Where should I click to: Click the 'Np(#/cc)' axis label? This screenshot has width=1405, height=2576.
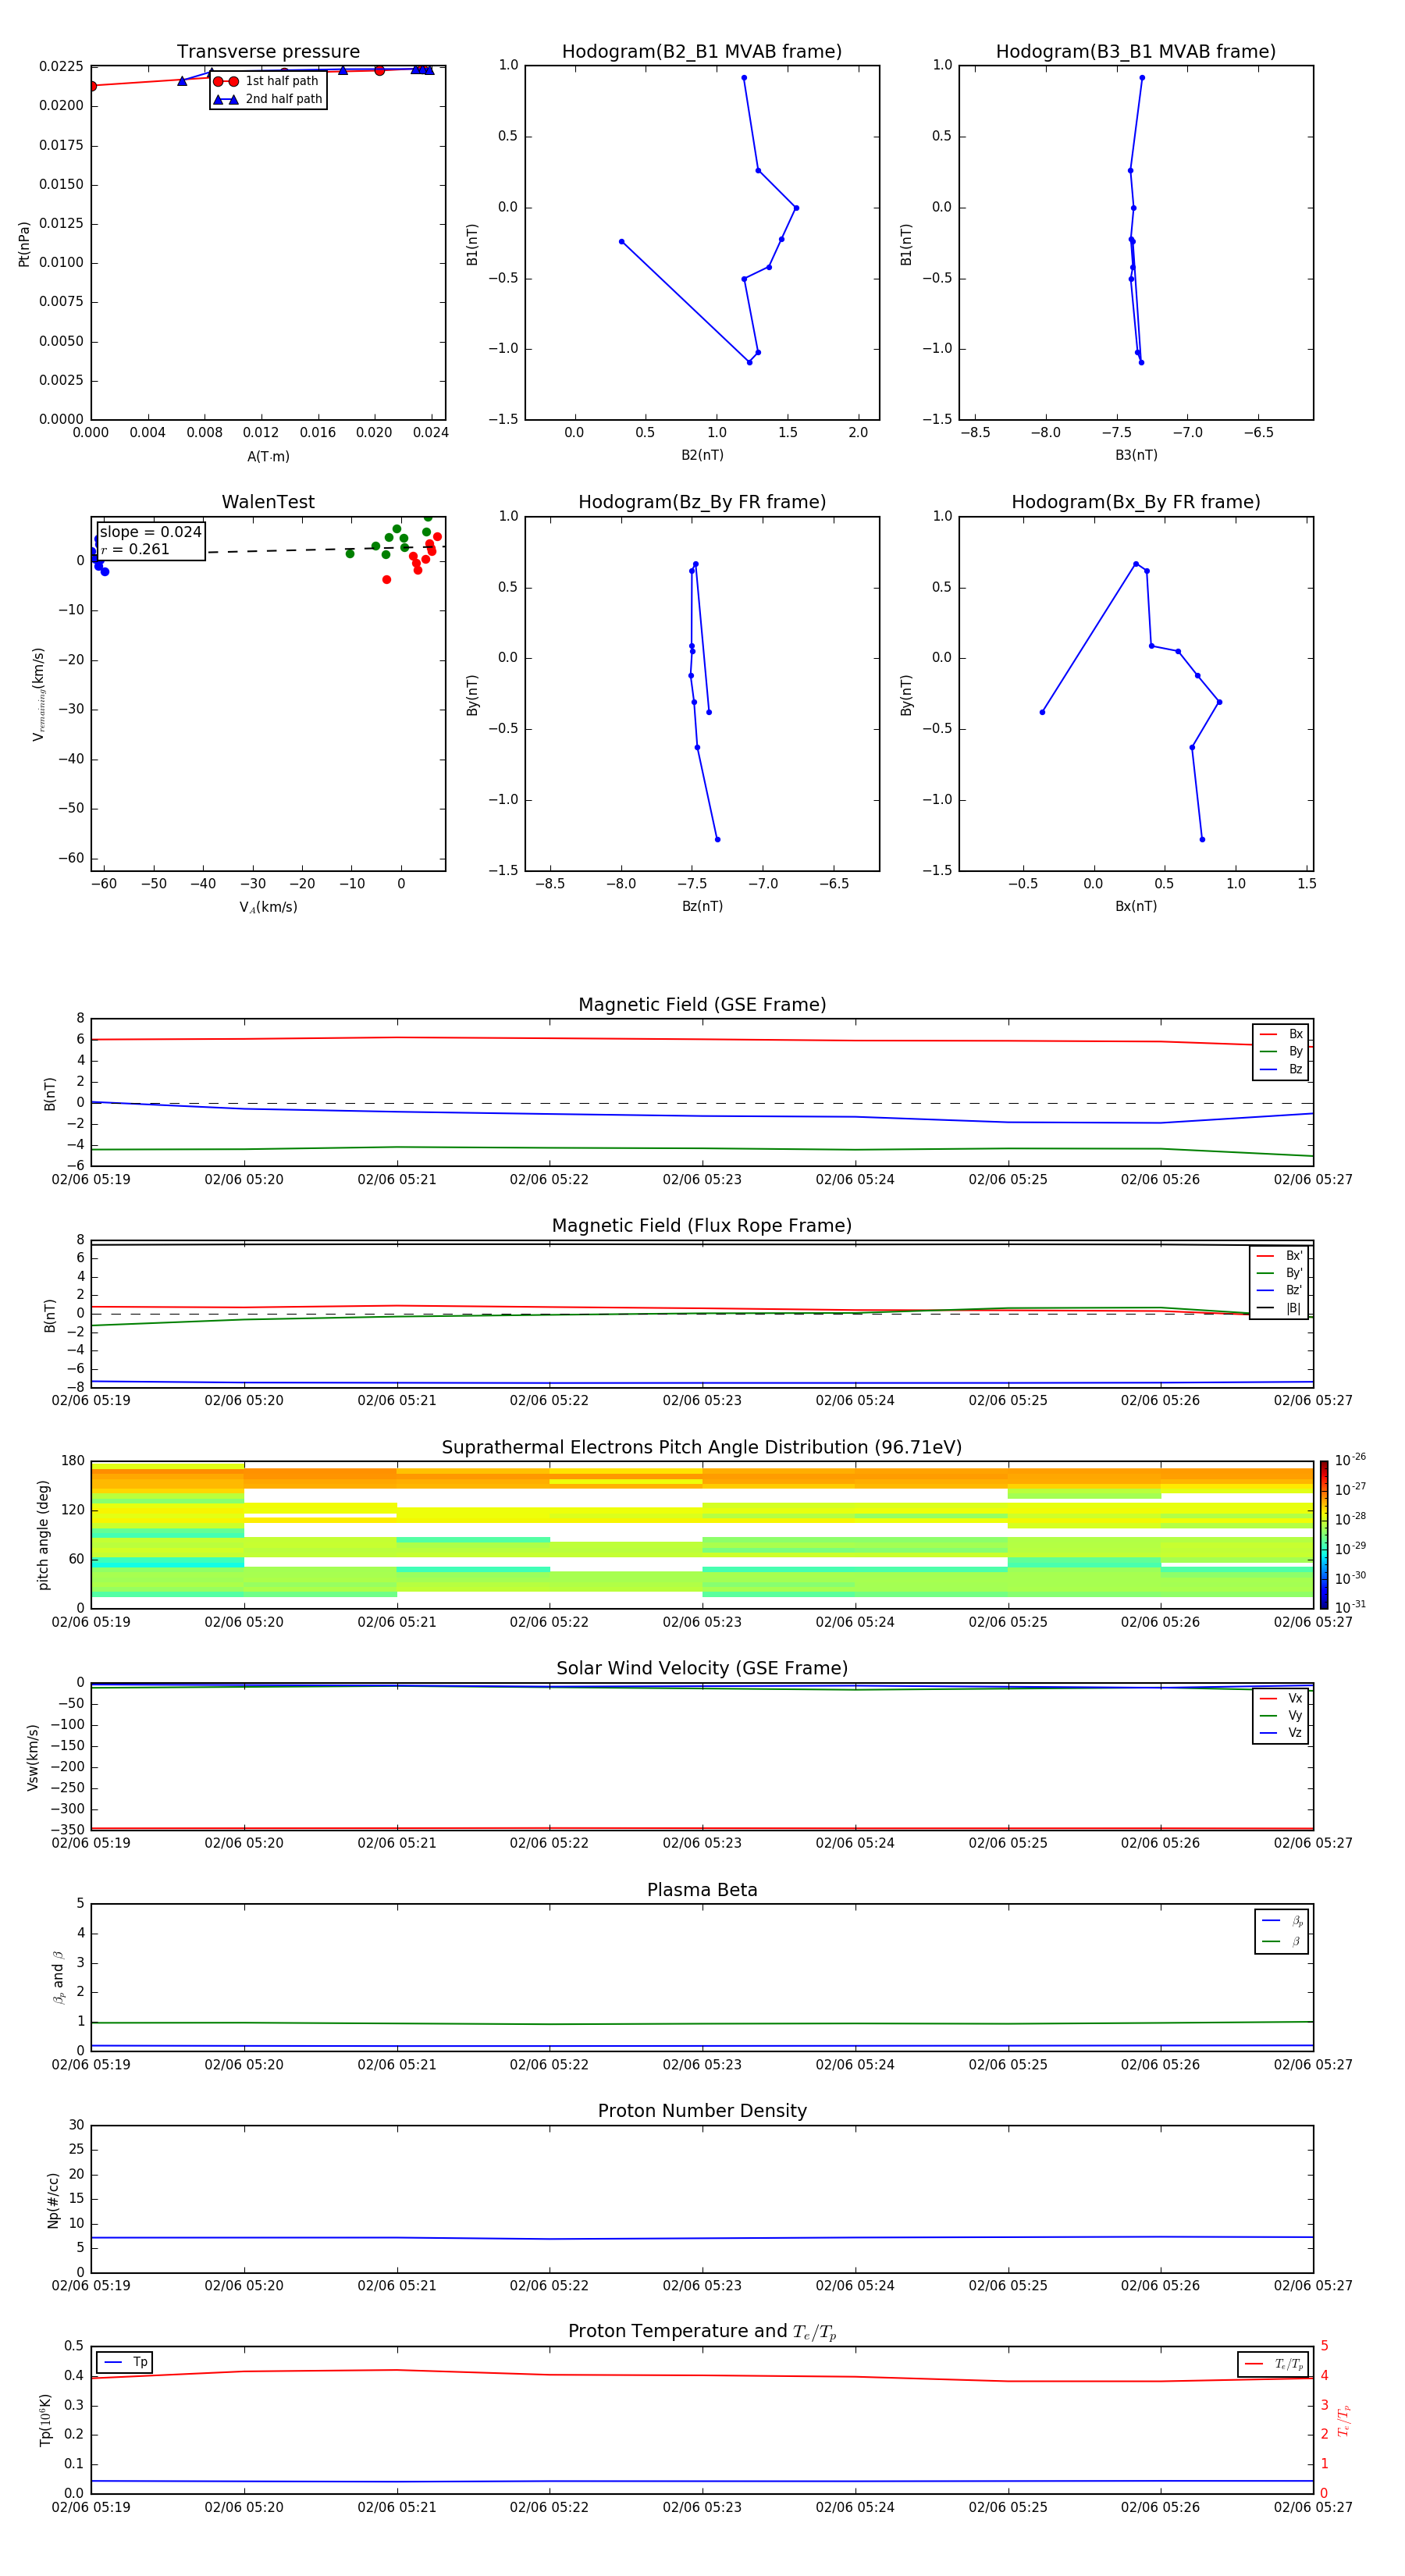coord(53,2200)
